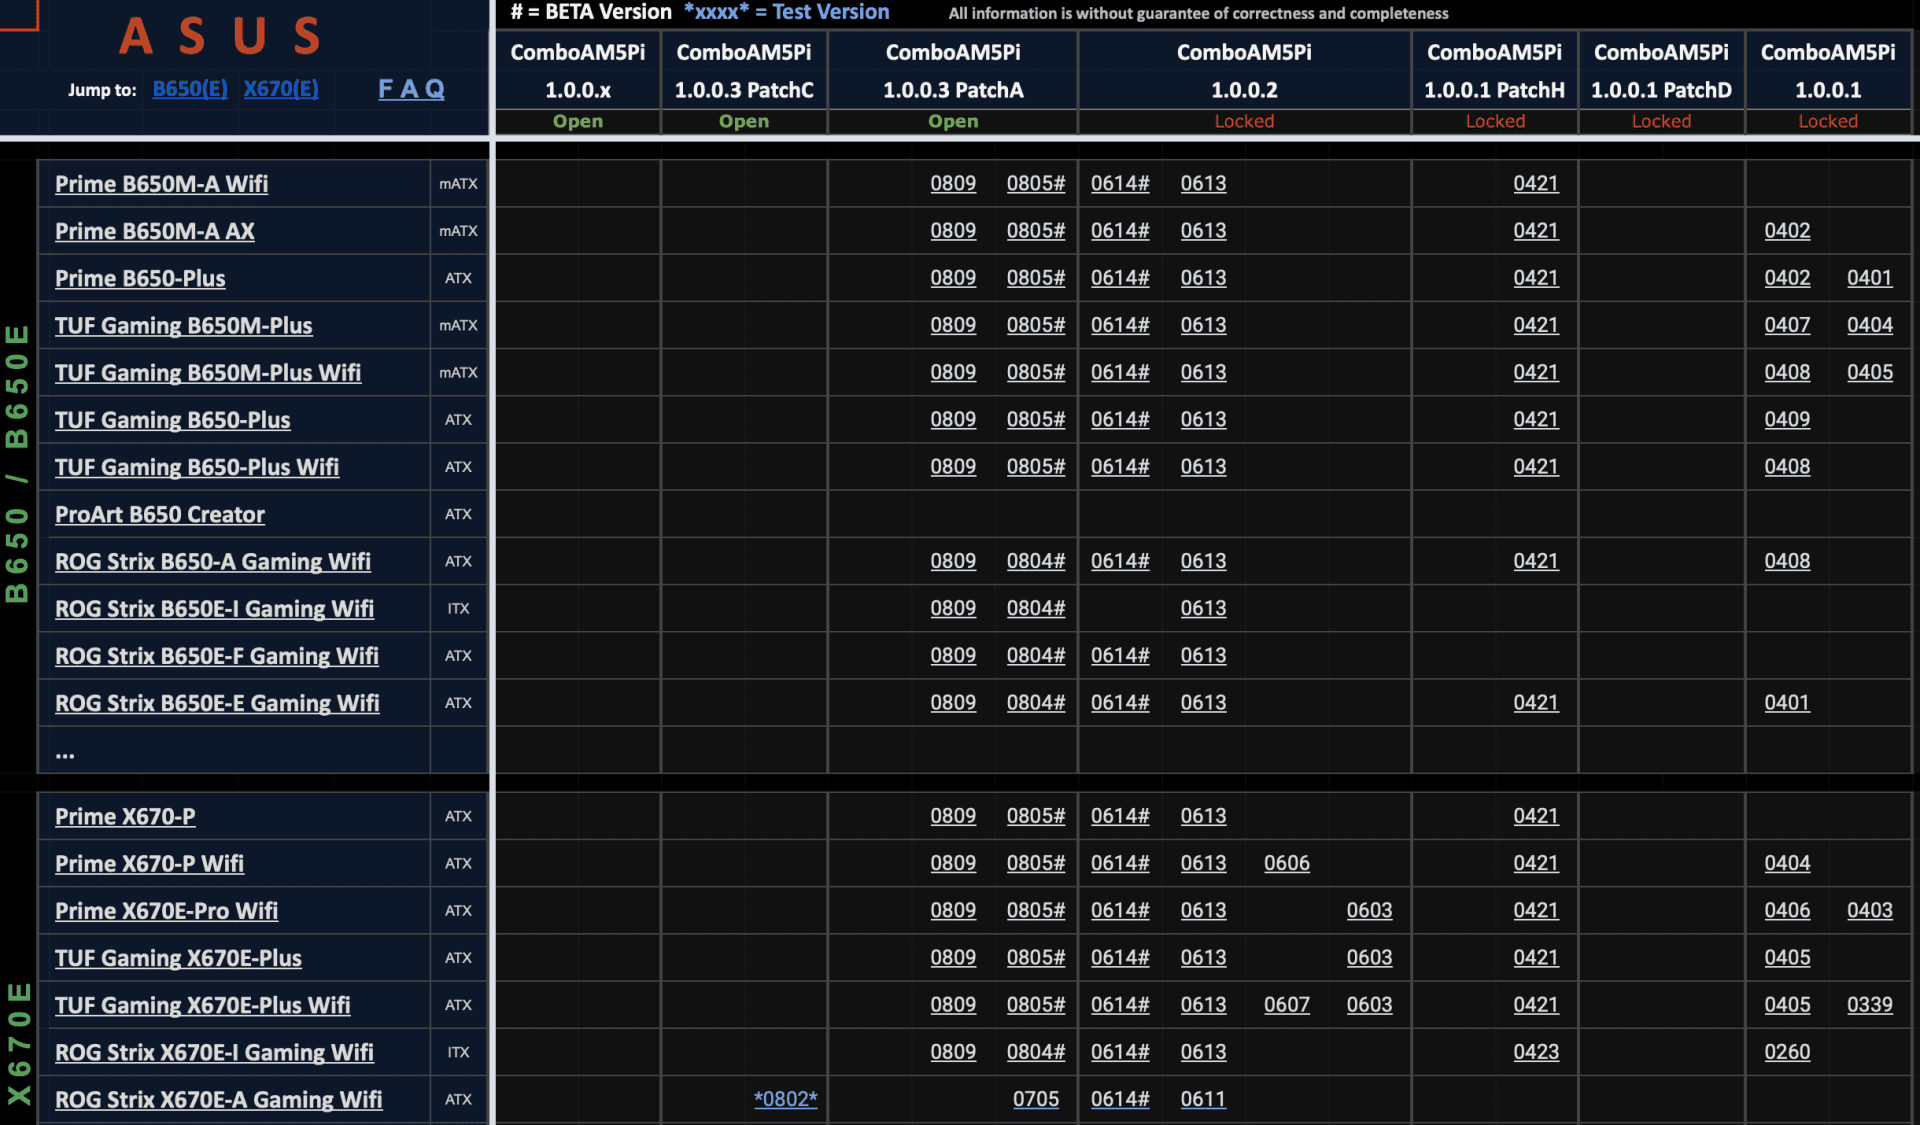Jump to the X670(E) section link

281,89
